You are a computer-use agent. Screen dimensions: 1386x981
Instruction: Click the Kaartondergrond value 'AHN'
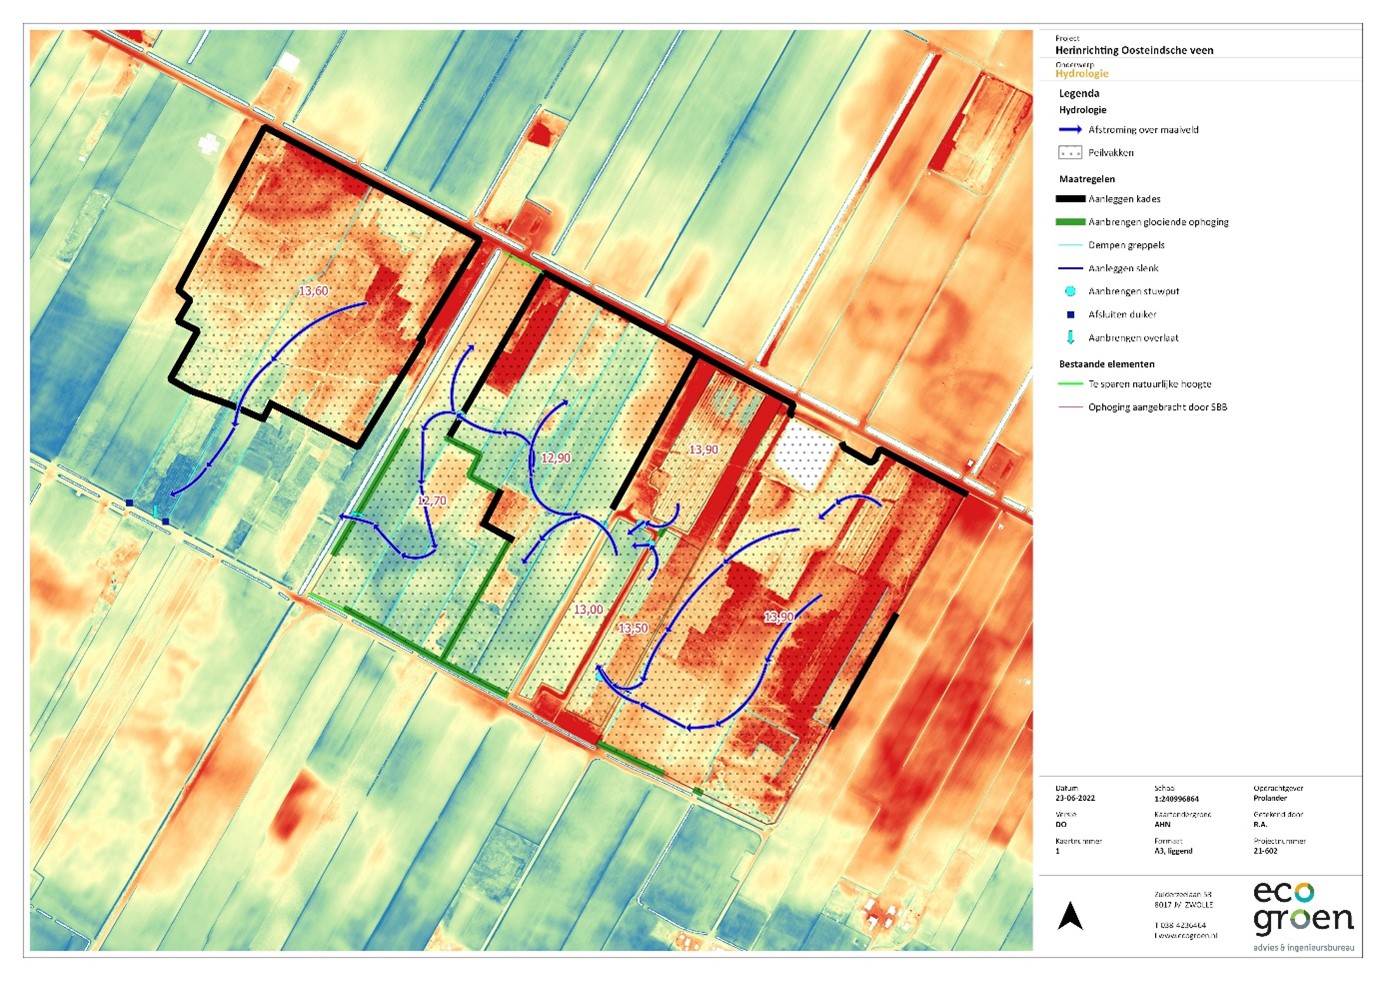[1162, 825]
